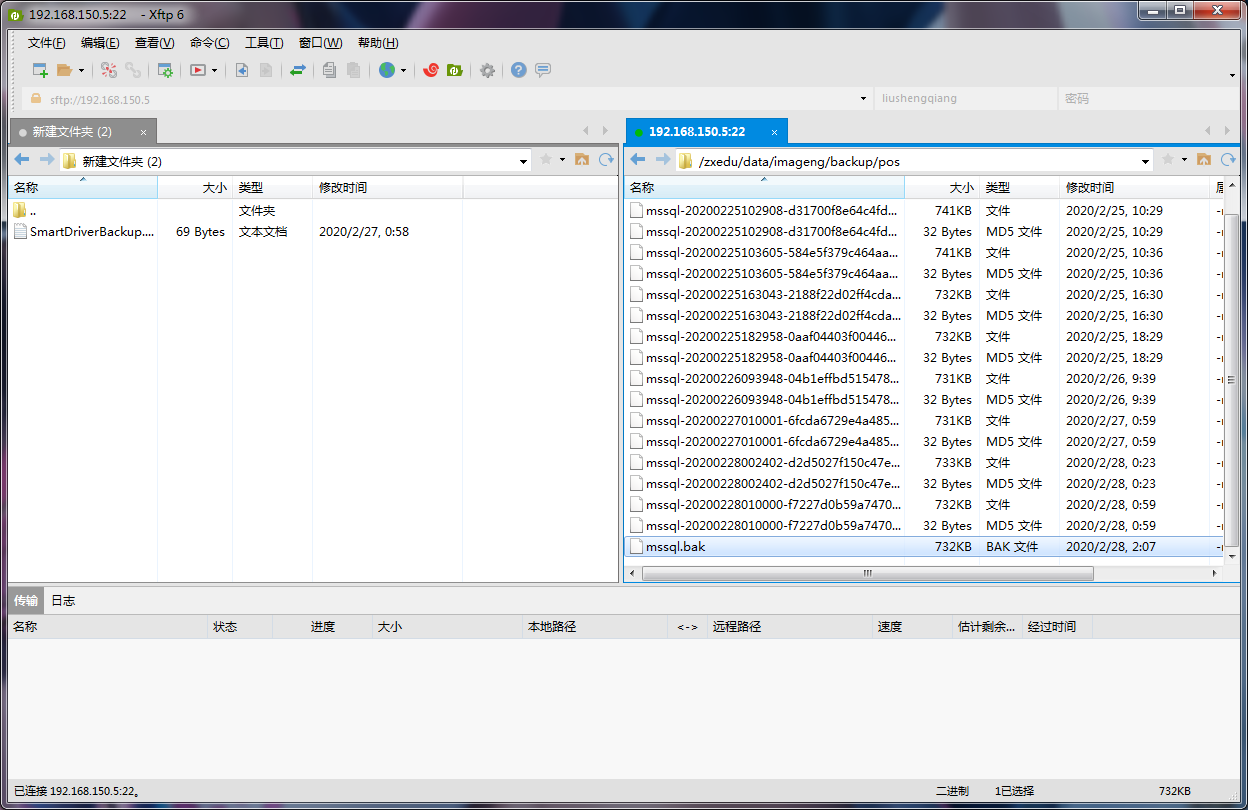This screenshot has height=810, width=1248.
Task: Open the 工具(T) menu
Action: click(264, 43)
